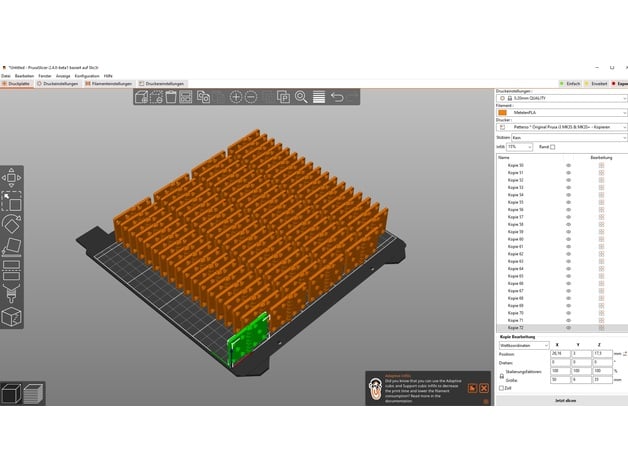Screen dimensions: 628x472
Task: Click the Undo arrow icon
Action: point(337,97)
